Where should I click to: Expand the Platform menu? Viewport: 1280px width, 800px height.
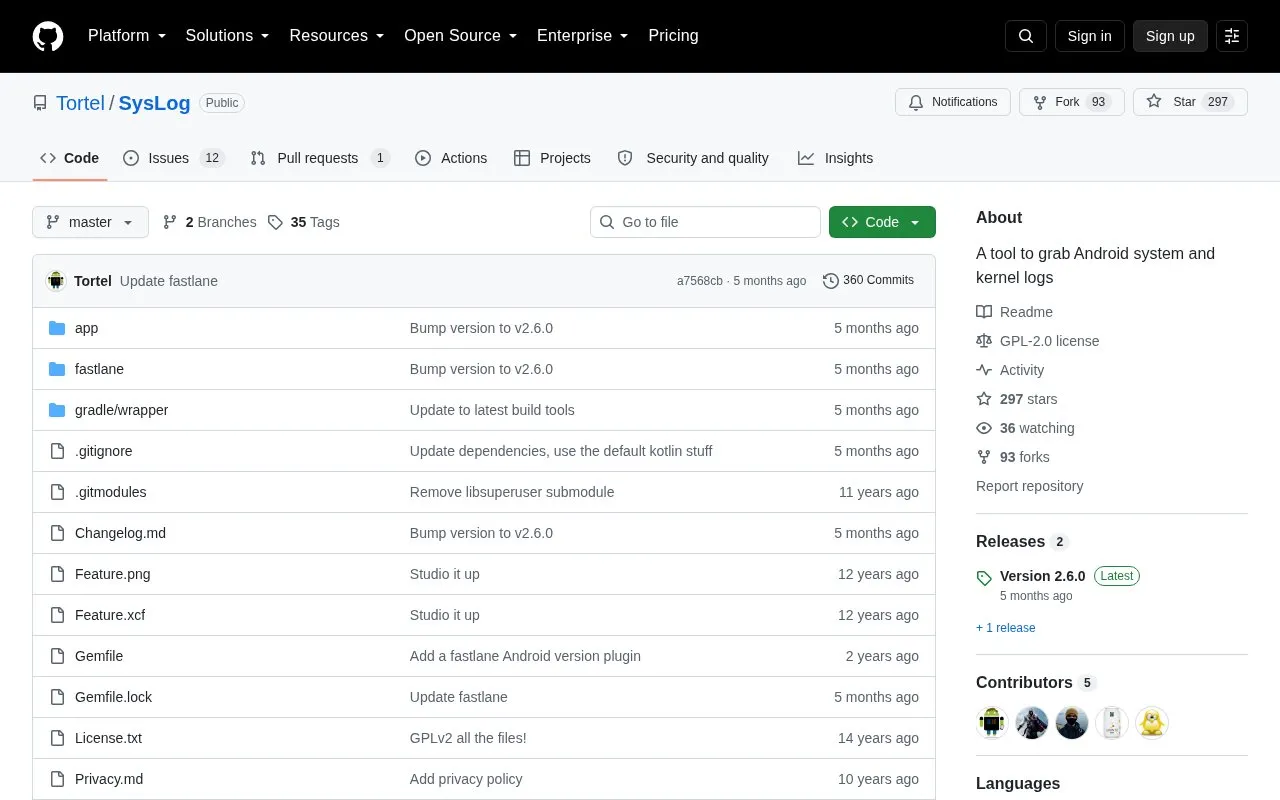(x=127, y=36)
